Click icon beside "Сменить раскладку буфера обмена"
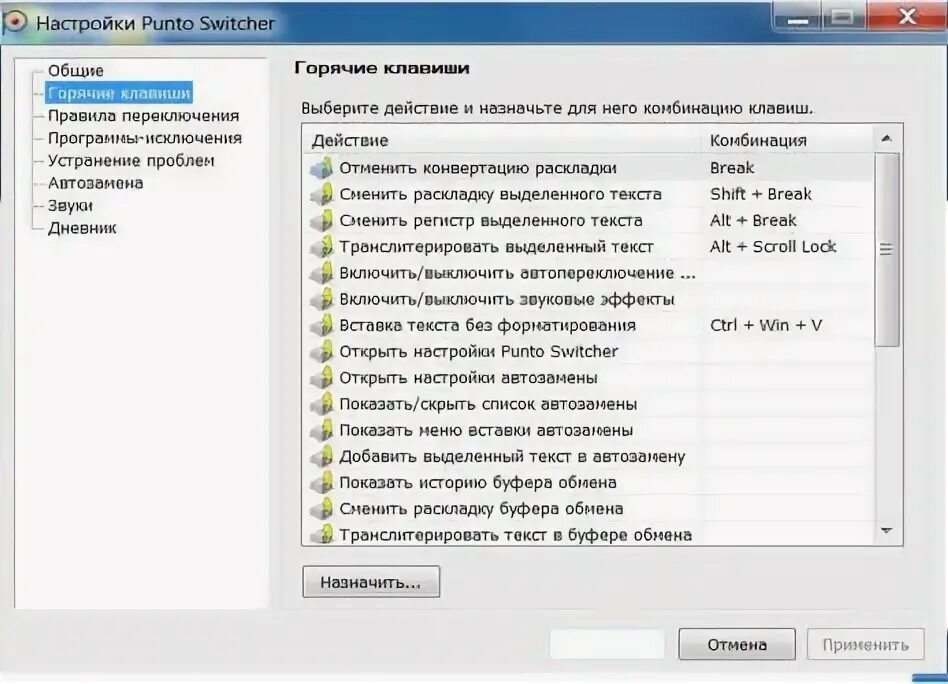Screen dimensions: 948x684 click(x=322, y=509)
